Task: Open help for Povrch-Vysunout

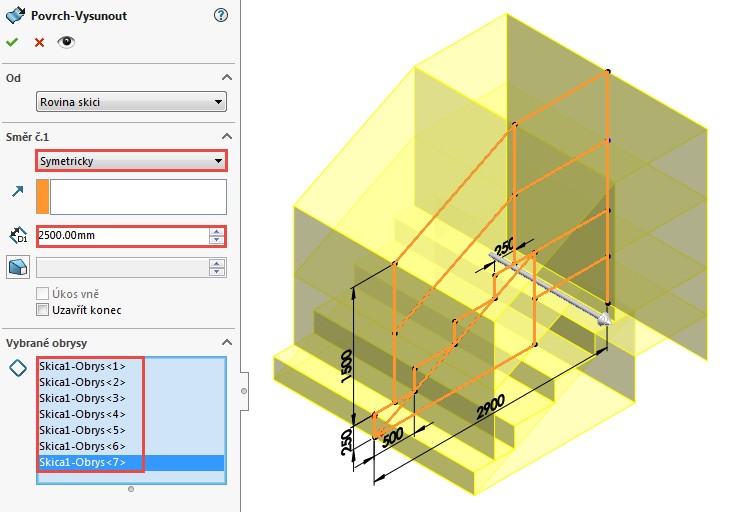Action: [221, 15]
